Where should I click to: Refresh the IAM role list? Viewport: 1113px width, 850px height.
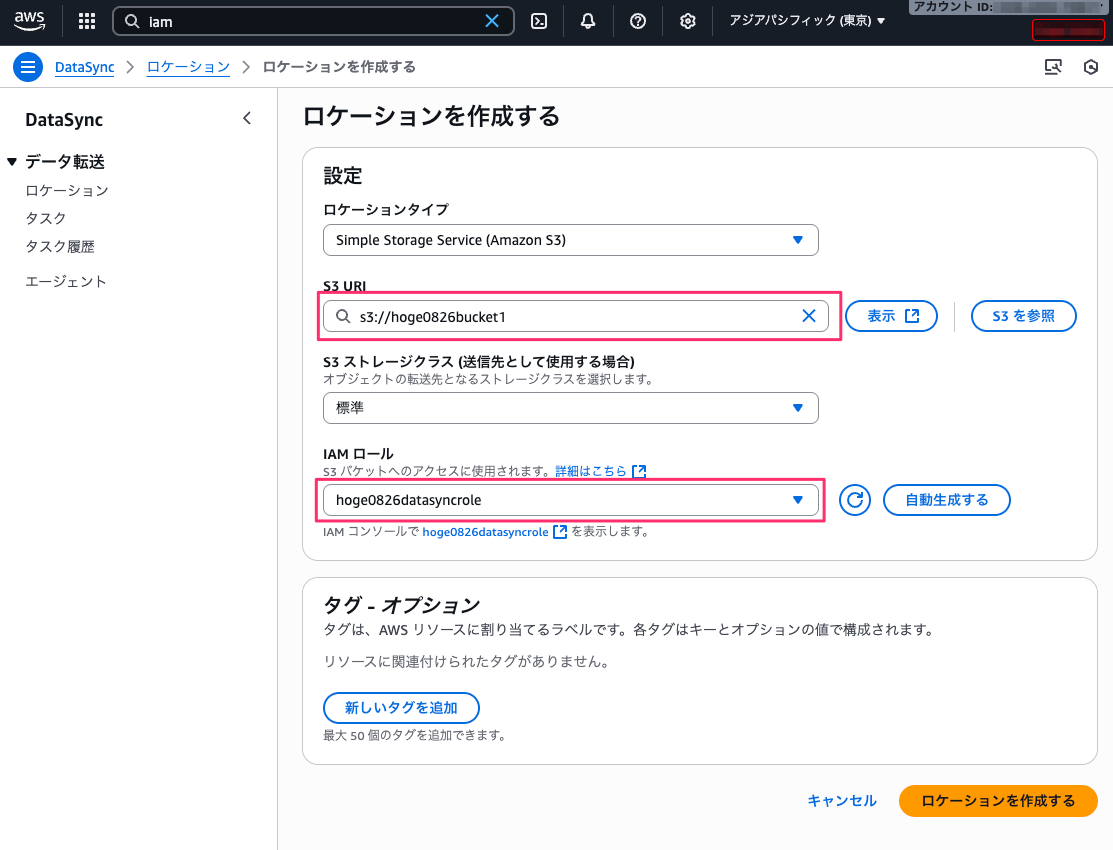coord(855,500)
